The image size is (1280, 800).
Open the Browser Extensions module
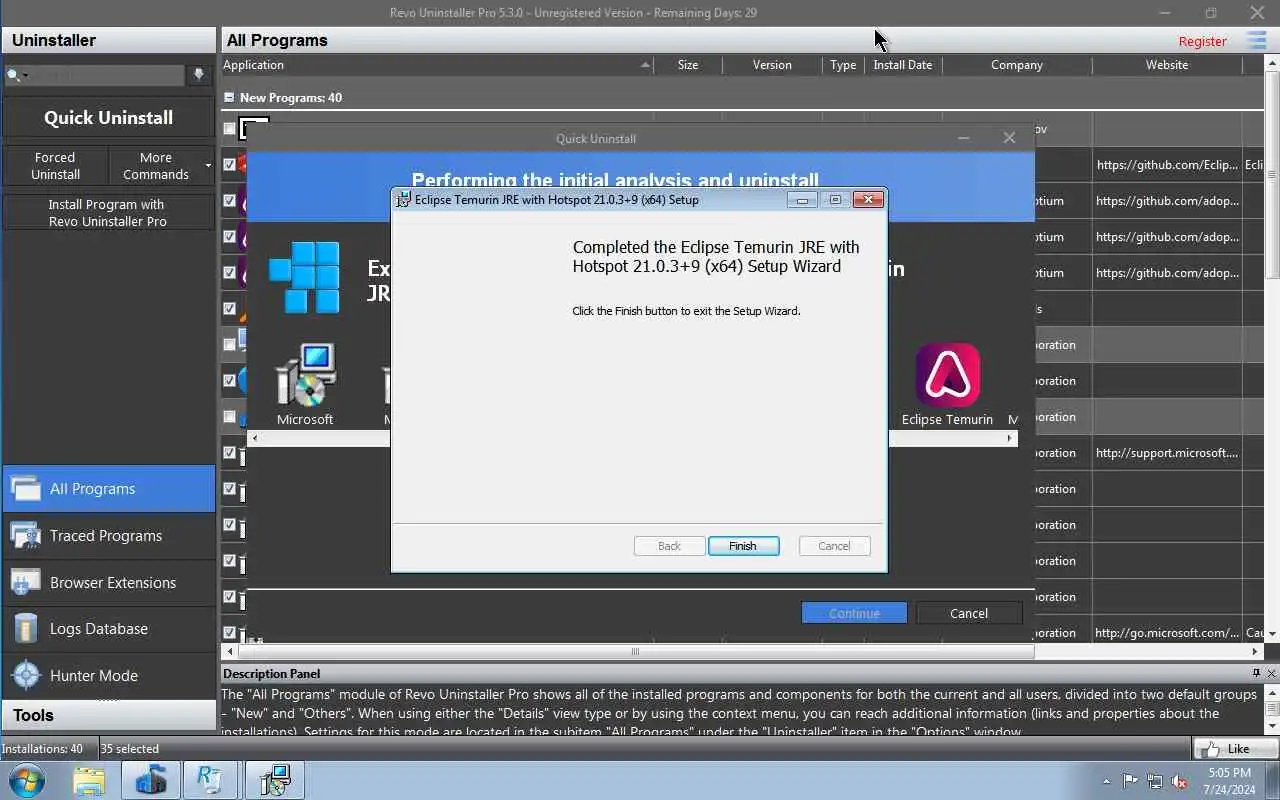click(108, 582)
